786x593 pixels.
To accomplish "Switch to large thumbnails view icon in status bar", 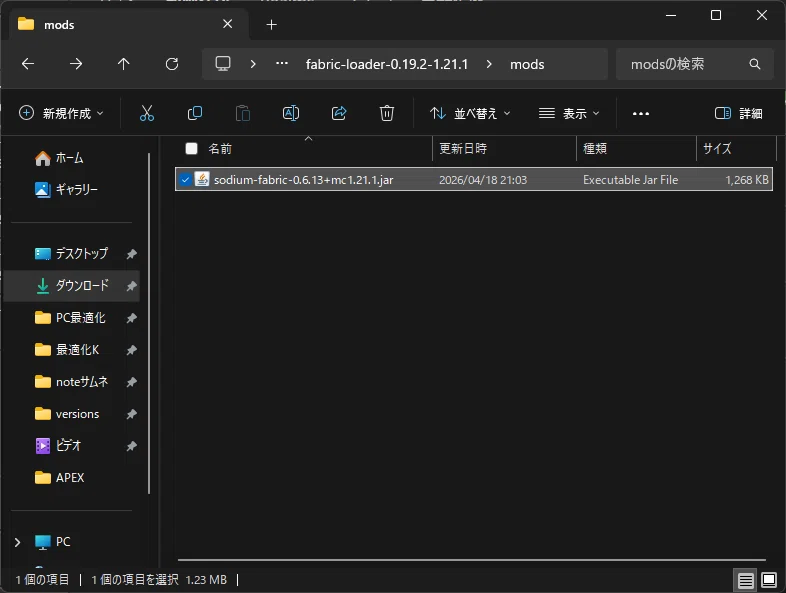I will [x=768, y=580].
